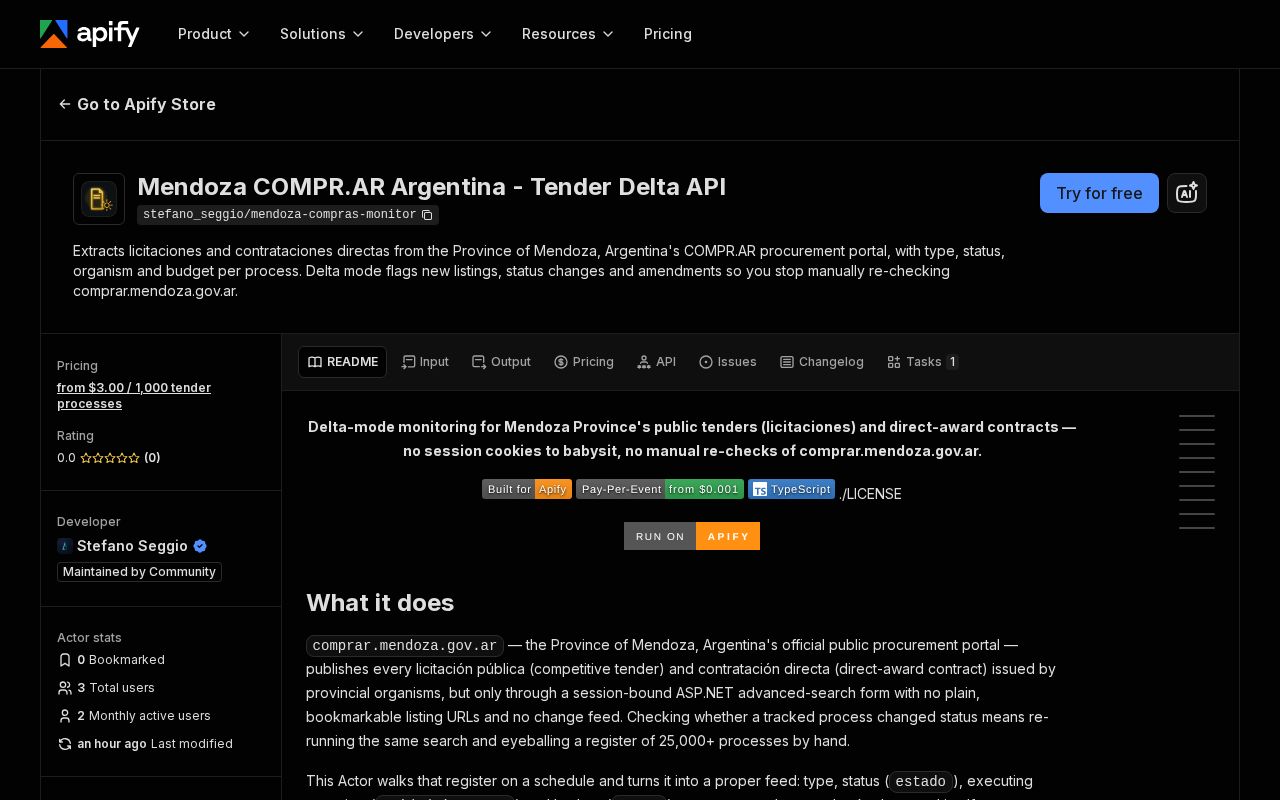Click the verified badge beside Stefano Seggio

tap(200, 546)
